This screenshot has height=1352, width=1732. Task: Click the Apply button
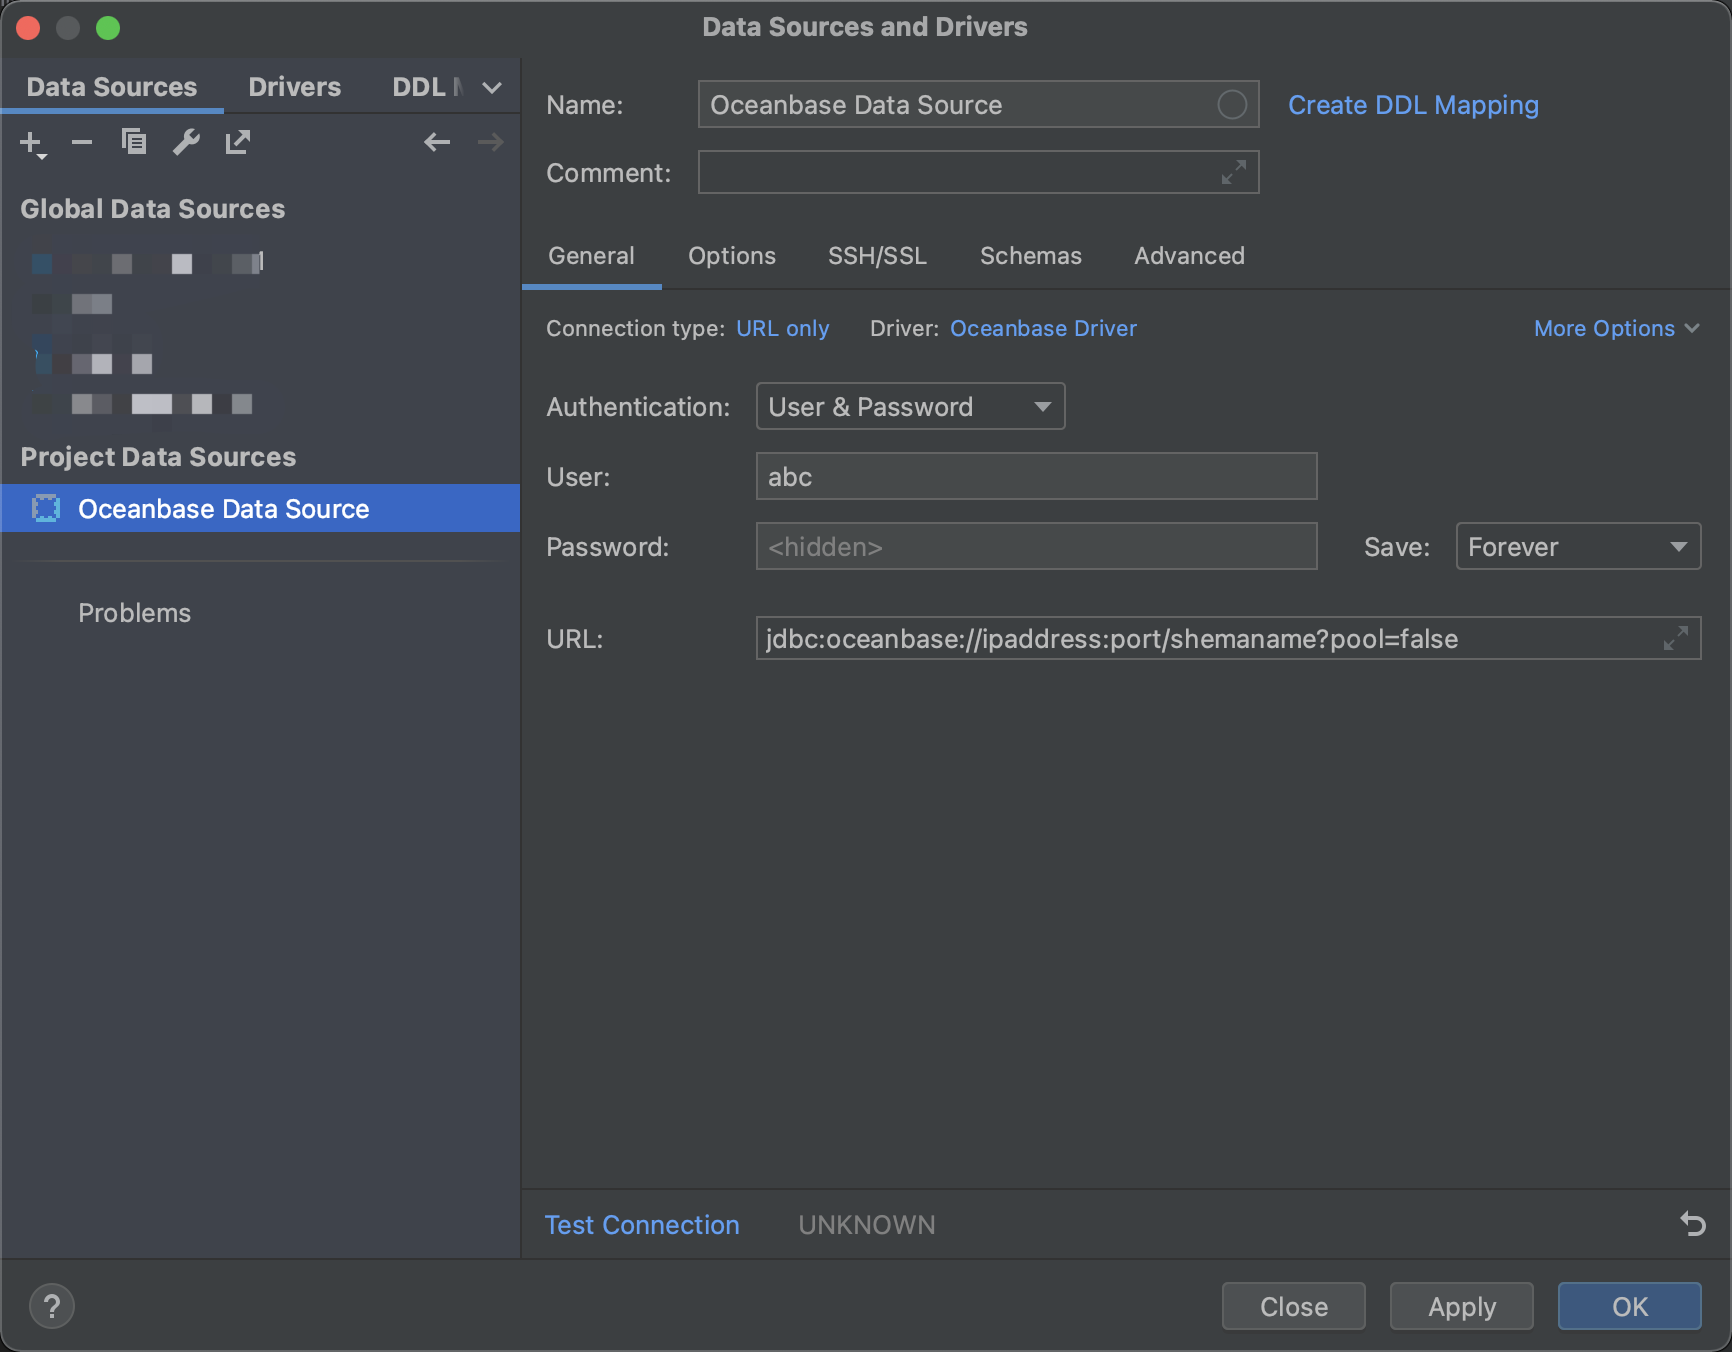pos(1462,1306)
